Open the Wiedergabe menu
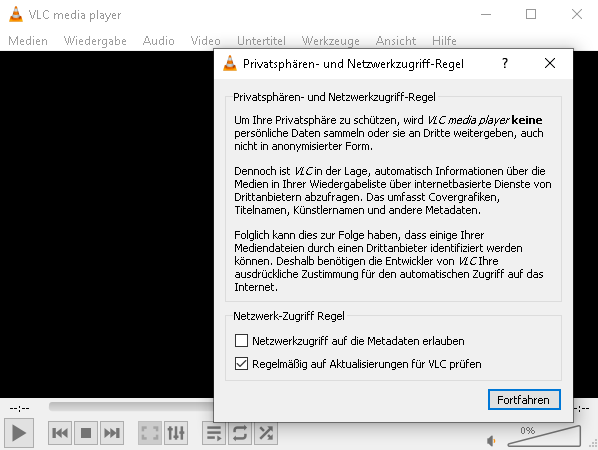 95,40
